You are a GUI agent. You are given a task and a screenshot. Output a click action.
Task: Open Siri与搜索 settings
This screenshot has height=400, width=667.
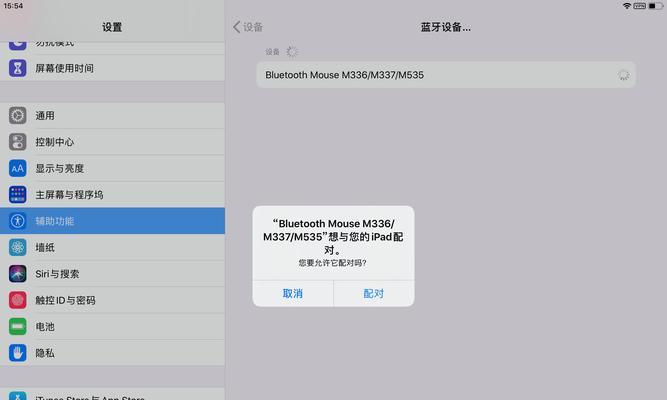[112, 274]
